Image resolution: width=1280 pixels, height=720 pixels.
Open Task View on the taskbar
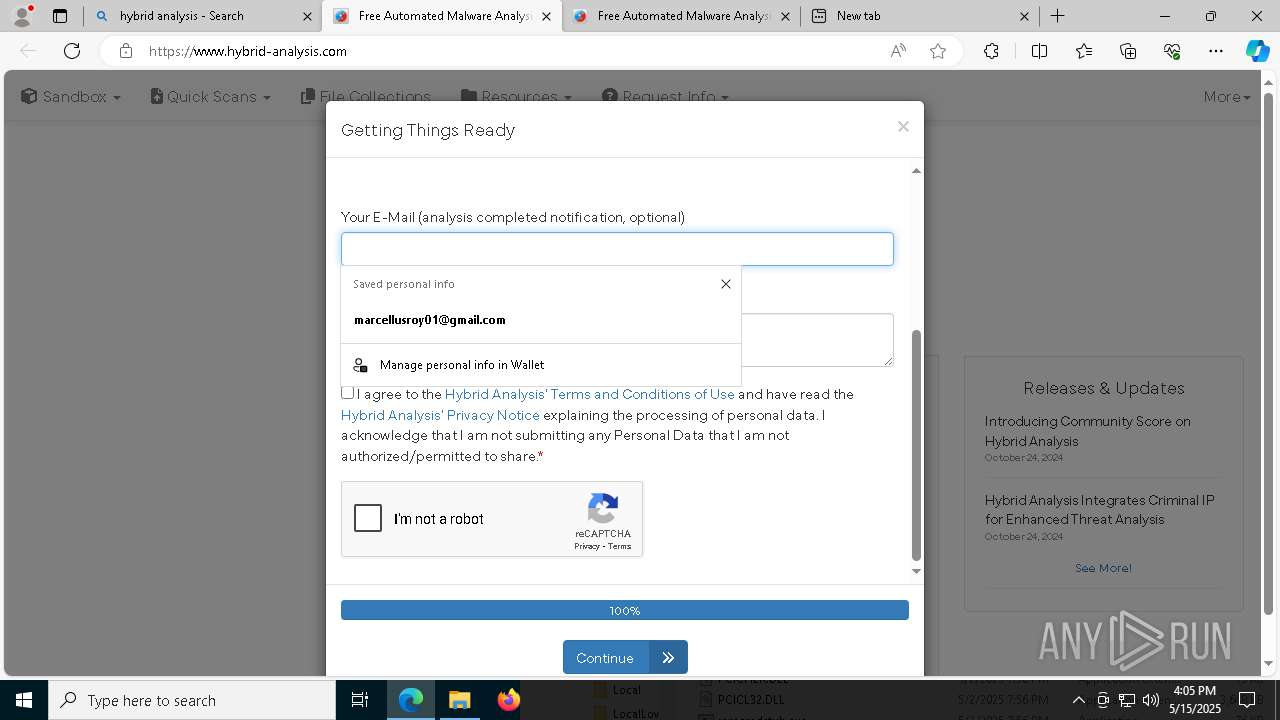tap(360, 700)
